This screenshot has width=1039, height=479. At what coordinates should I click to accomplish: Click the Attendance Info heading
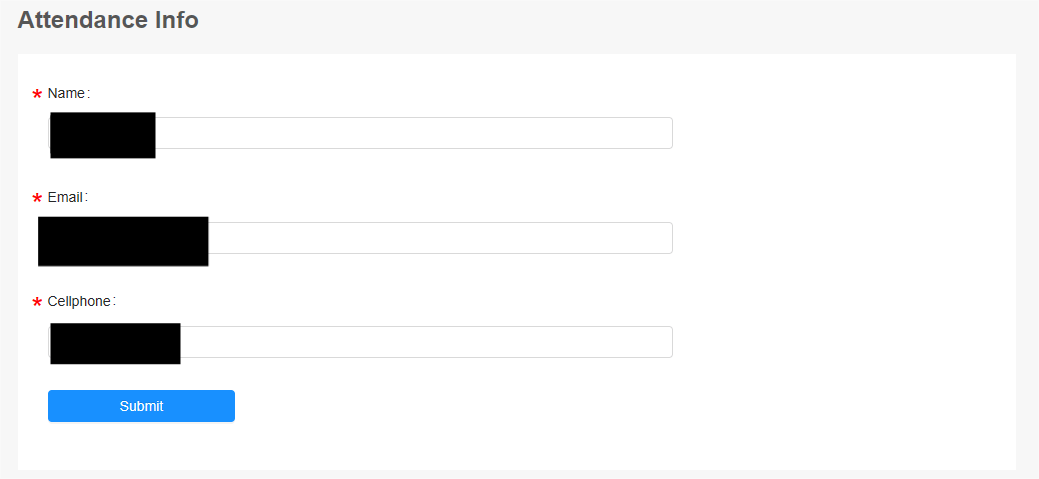[x=108, y=19]
